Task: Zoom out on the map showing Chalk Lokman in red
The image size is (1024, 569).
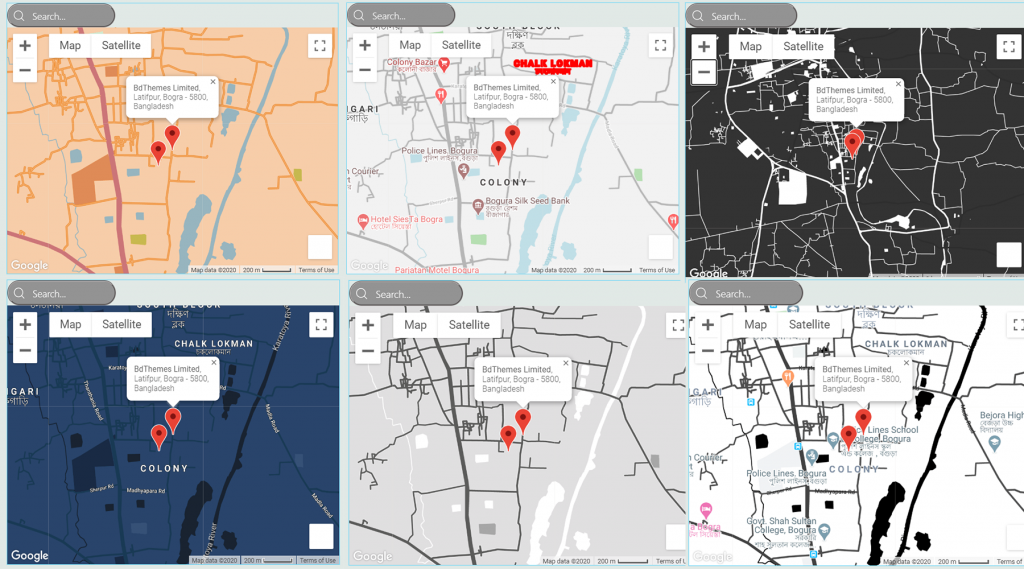Action: [365, 70]
